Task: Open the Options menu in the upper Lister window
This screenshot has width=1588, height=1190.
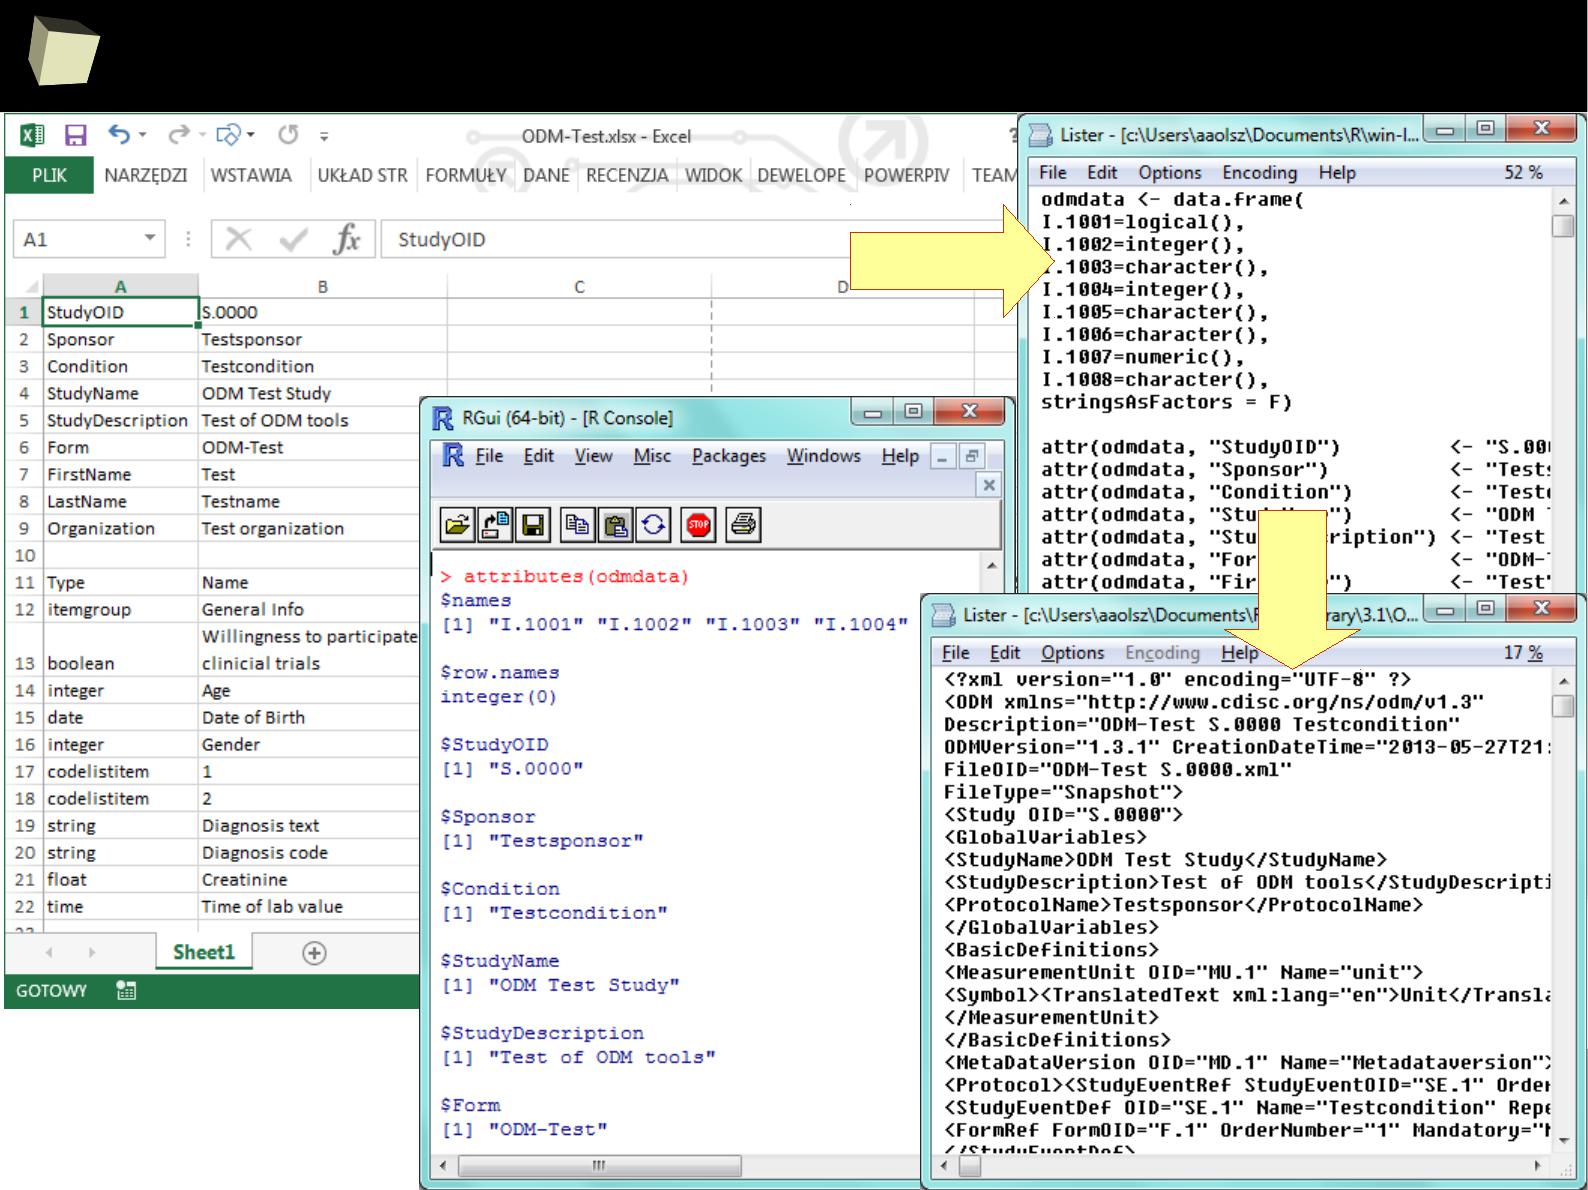Action: click(x=1169, y=173)
